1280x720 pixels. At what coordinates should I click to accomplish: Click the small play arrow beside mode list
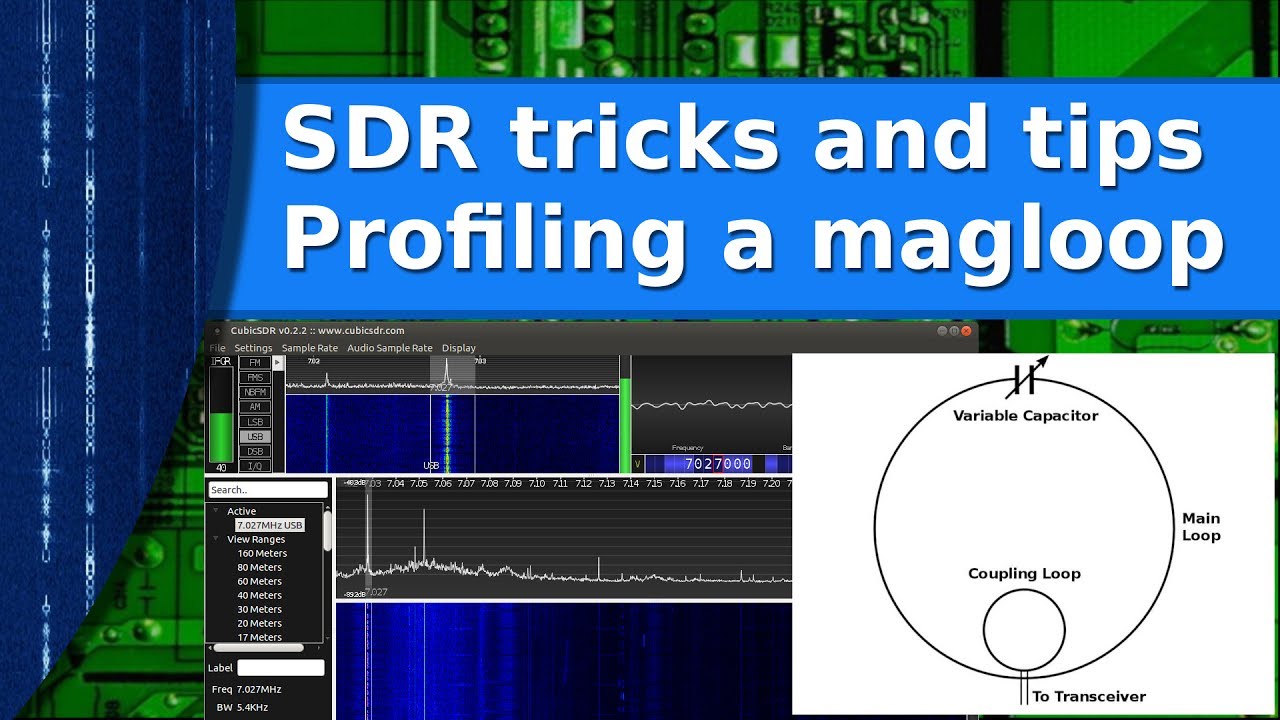click(278, 363)
